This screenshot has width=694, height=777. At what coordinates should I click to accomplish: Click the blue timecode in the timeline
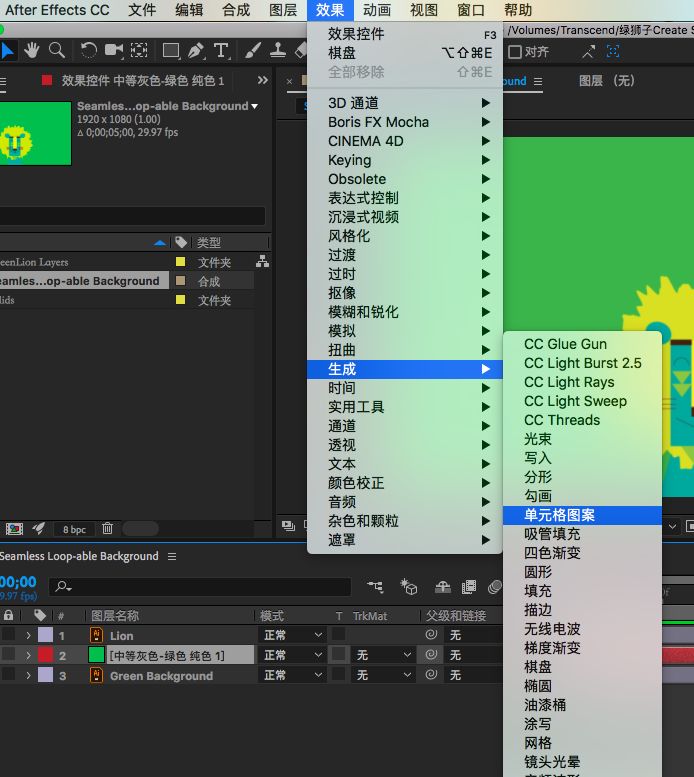coord(18,582)
